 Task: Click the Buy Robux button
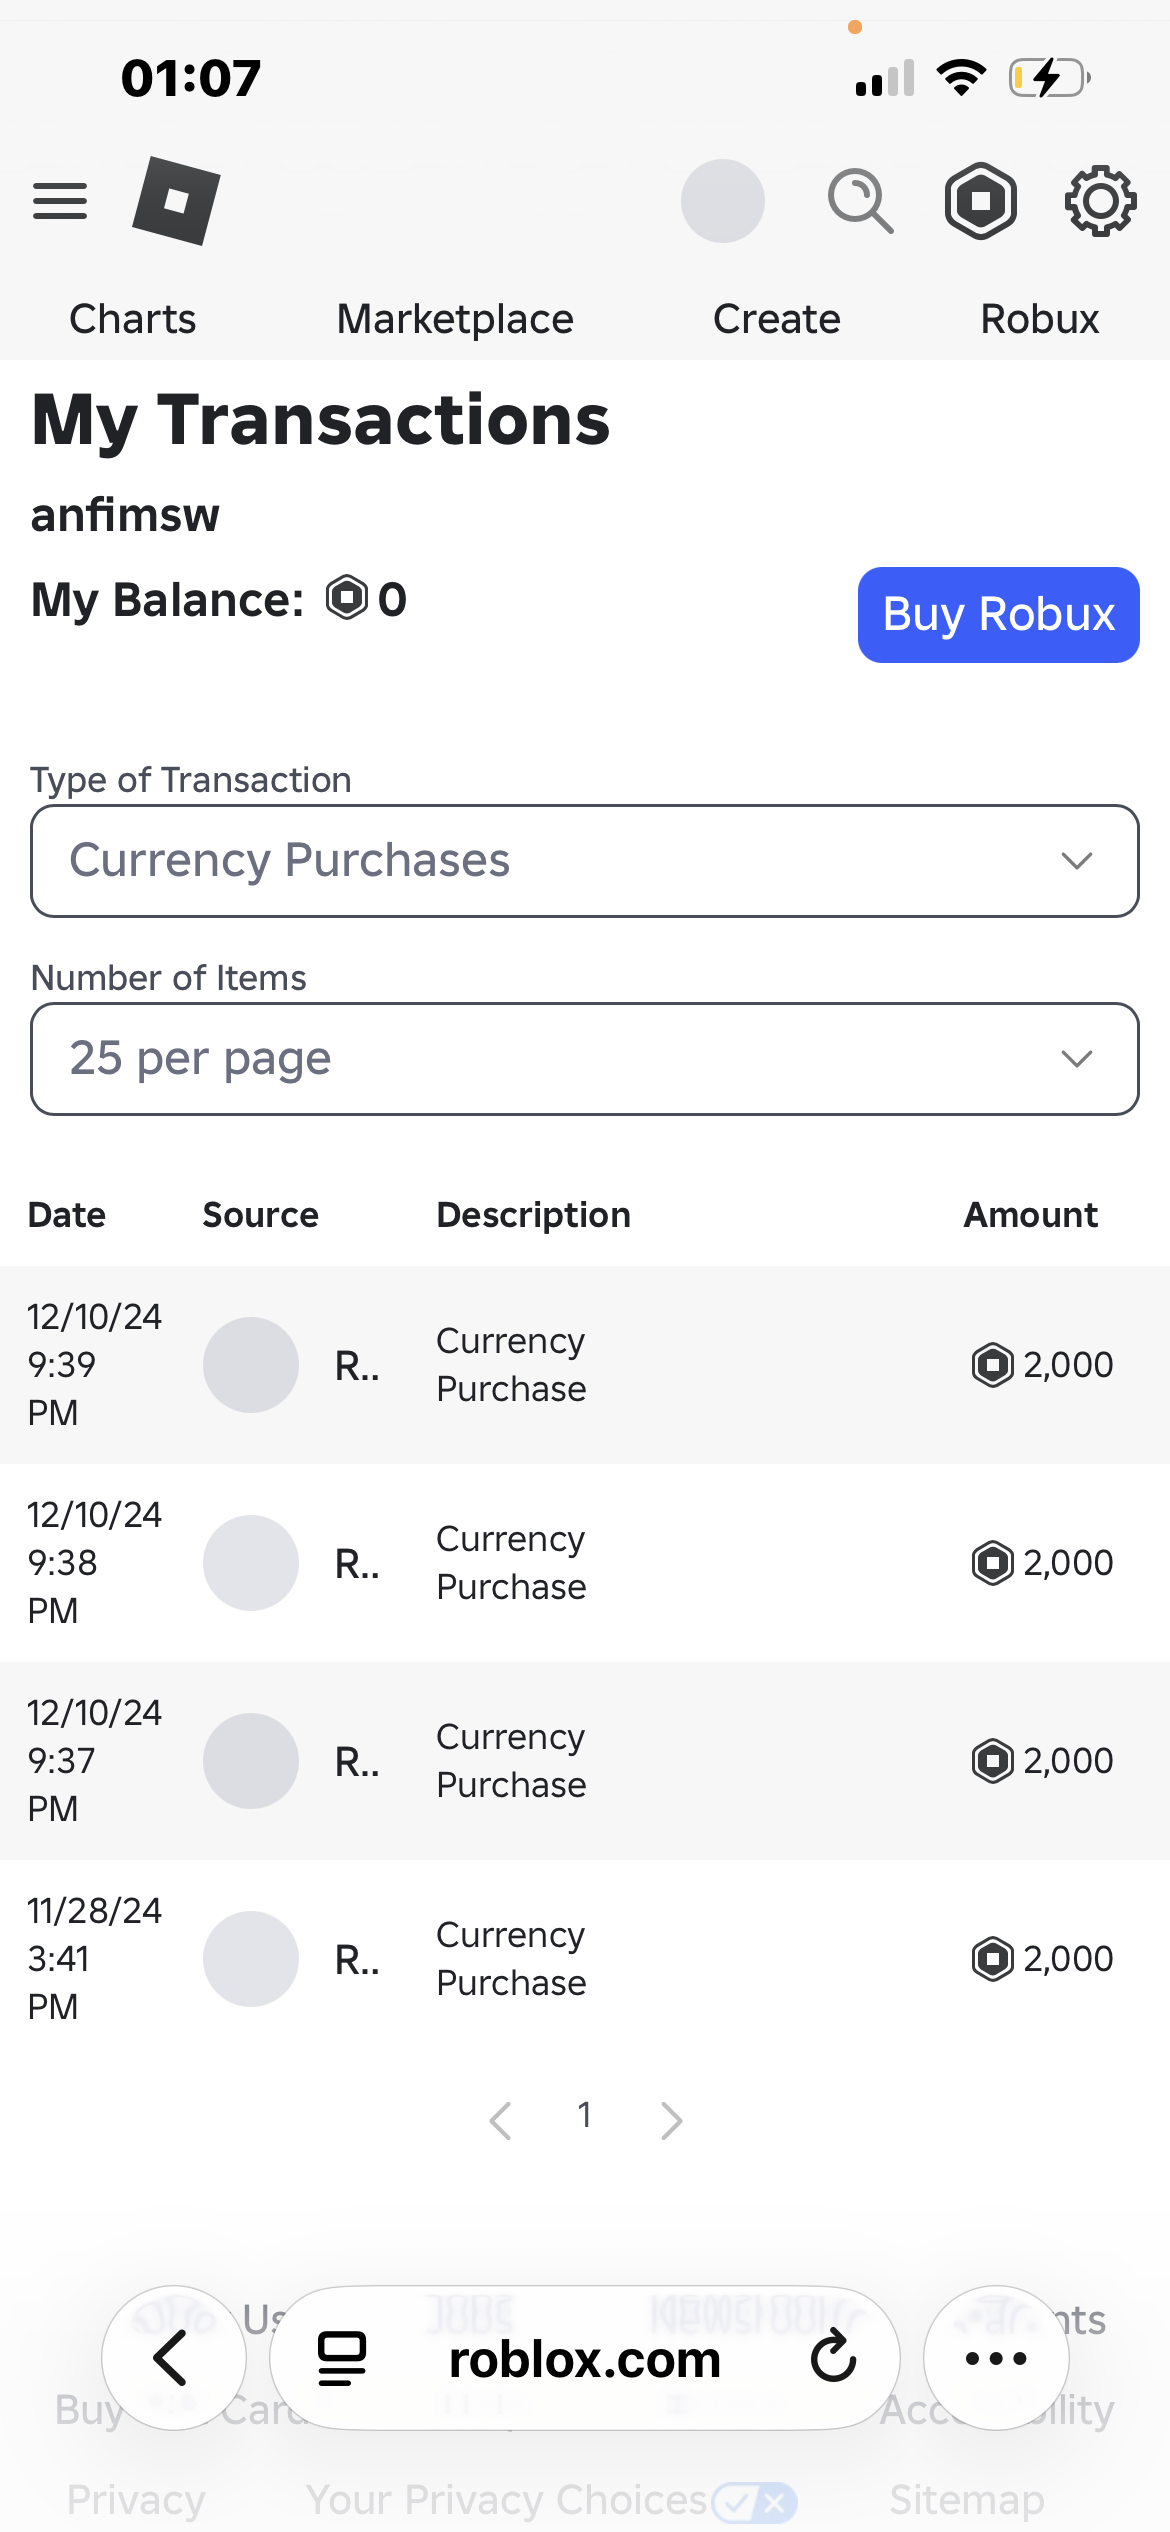point(999,615)
